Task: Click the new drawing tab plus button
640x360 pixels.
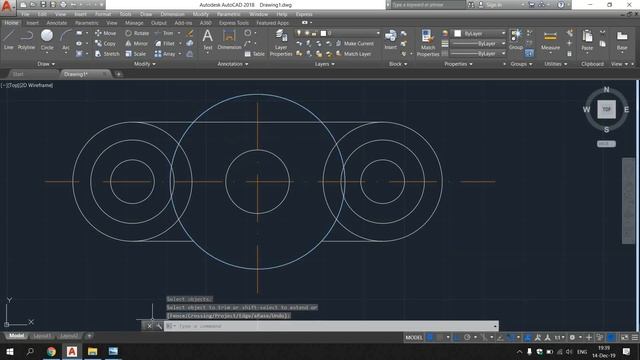Action: [118, 74]
